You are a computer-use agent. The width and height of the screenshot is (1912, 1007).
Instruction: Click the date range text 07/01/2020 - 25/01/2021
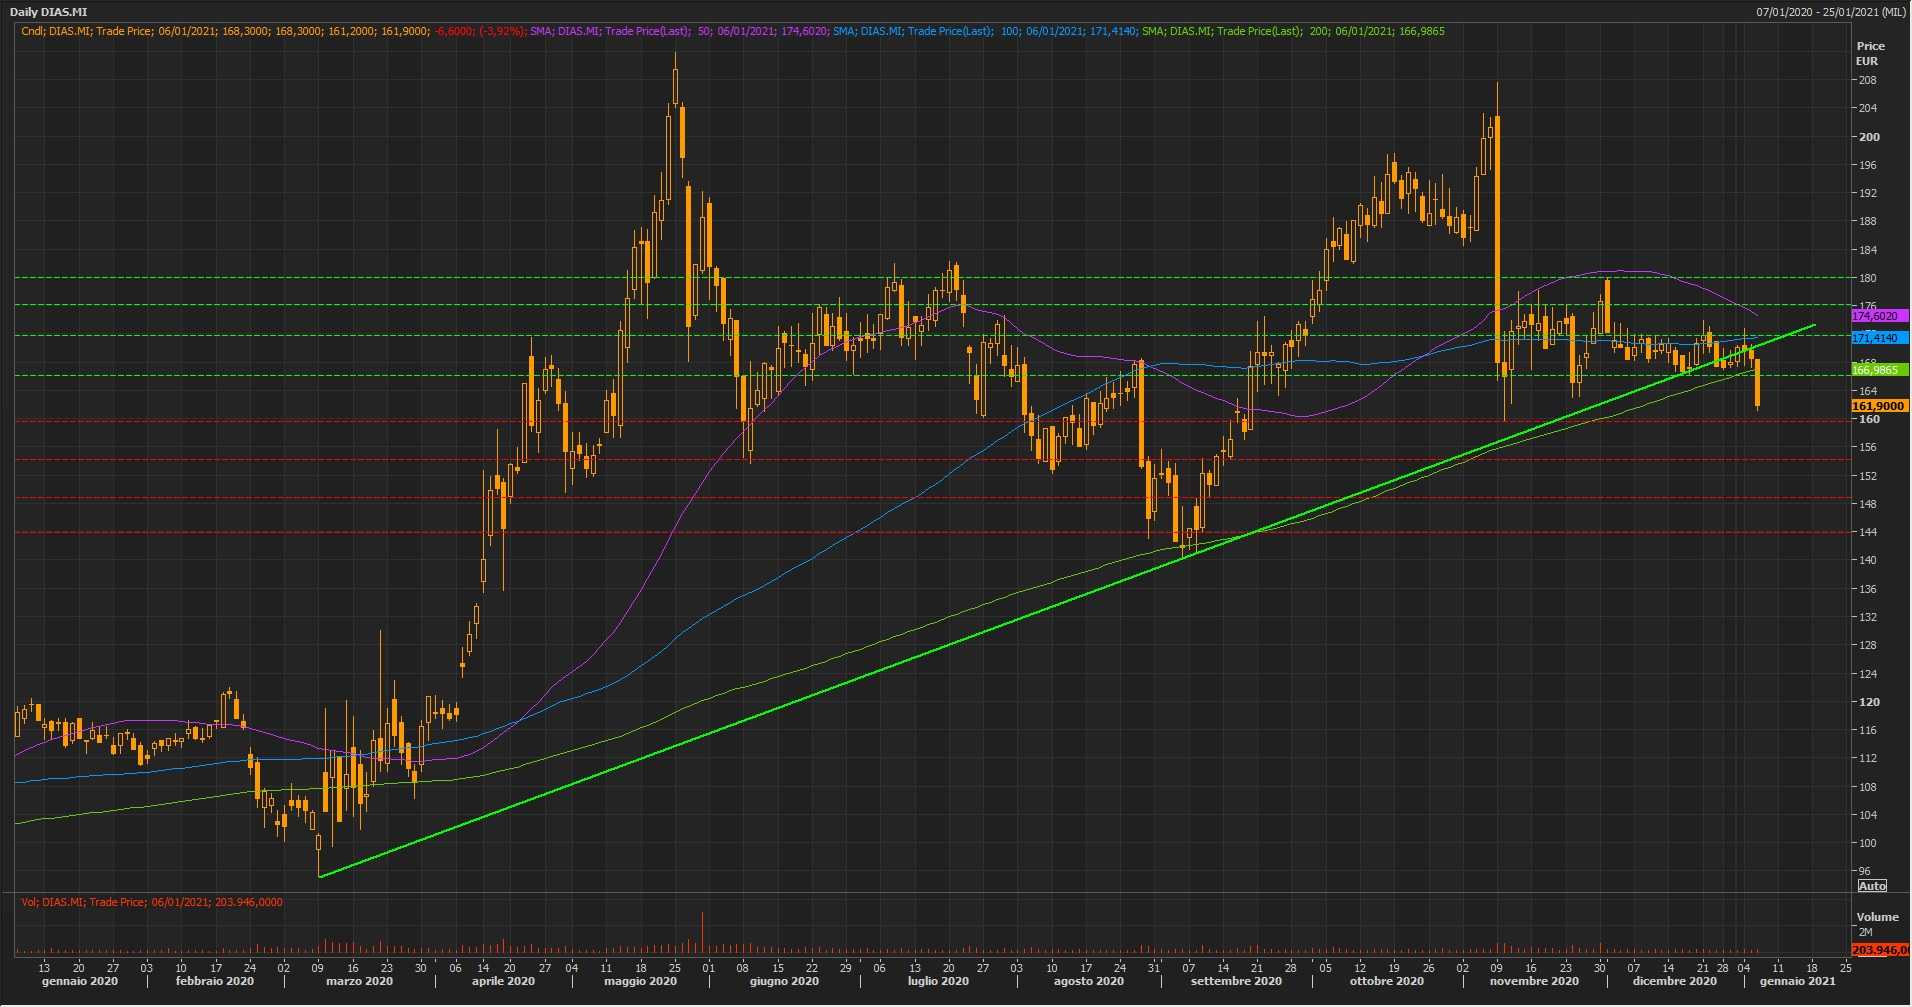coord(1829,12)
